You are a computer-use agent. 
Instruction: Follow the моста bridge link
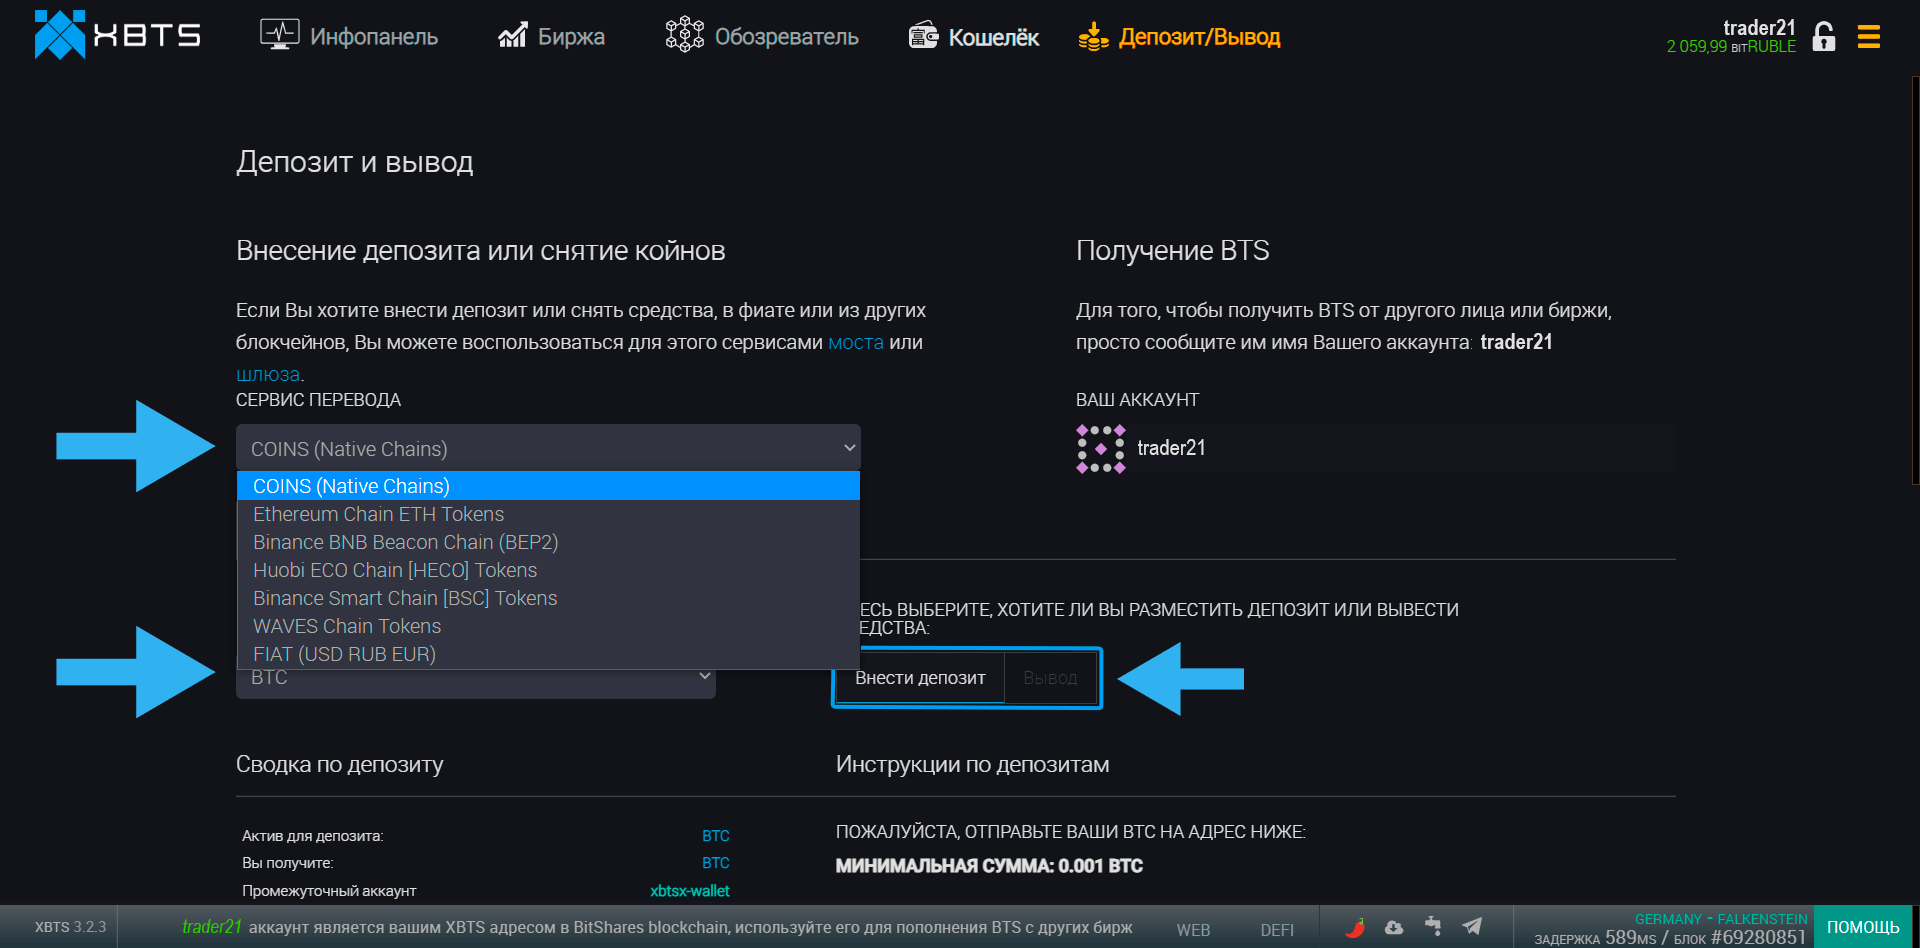coord(855,342)
